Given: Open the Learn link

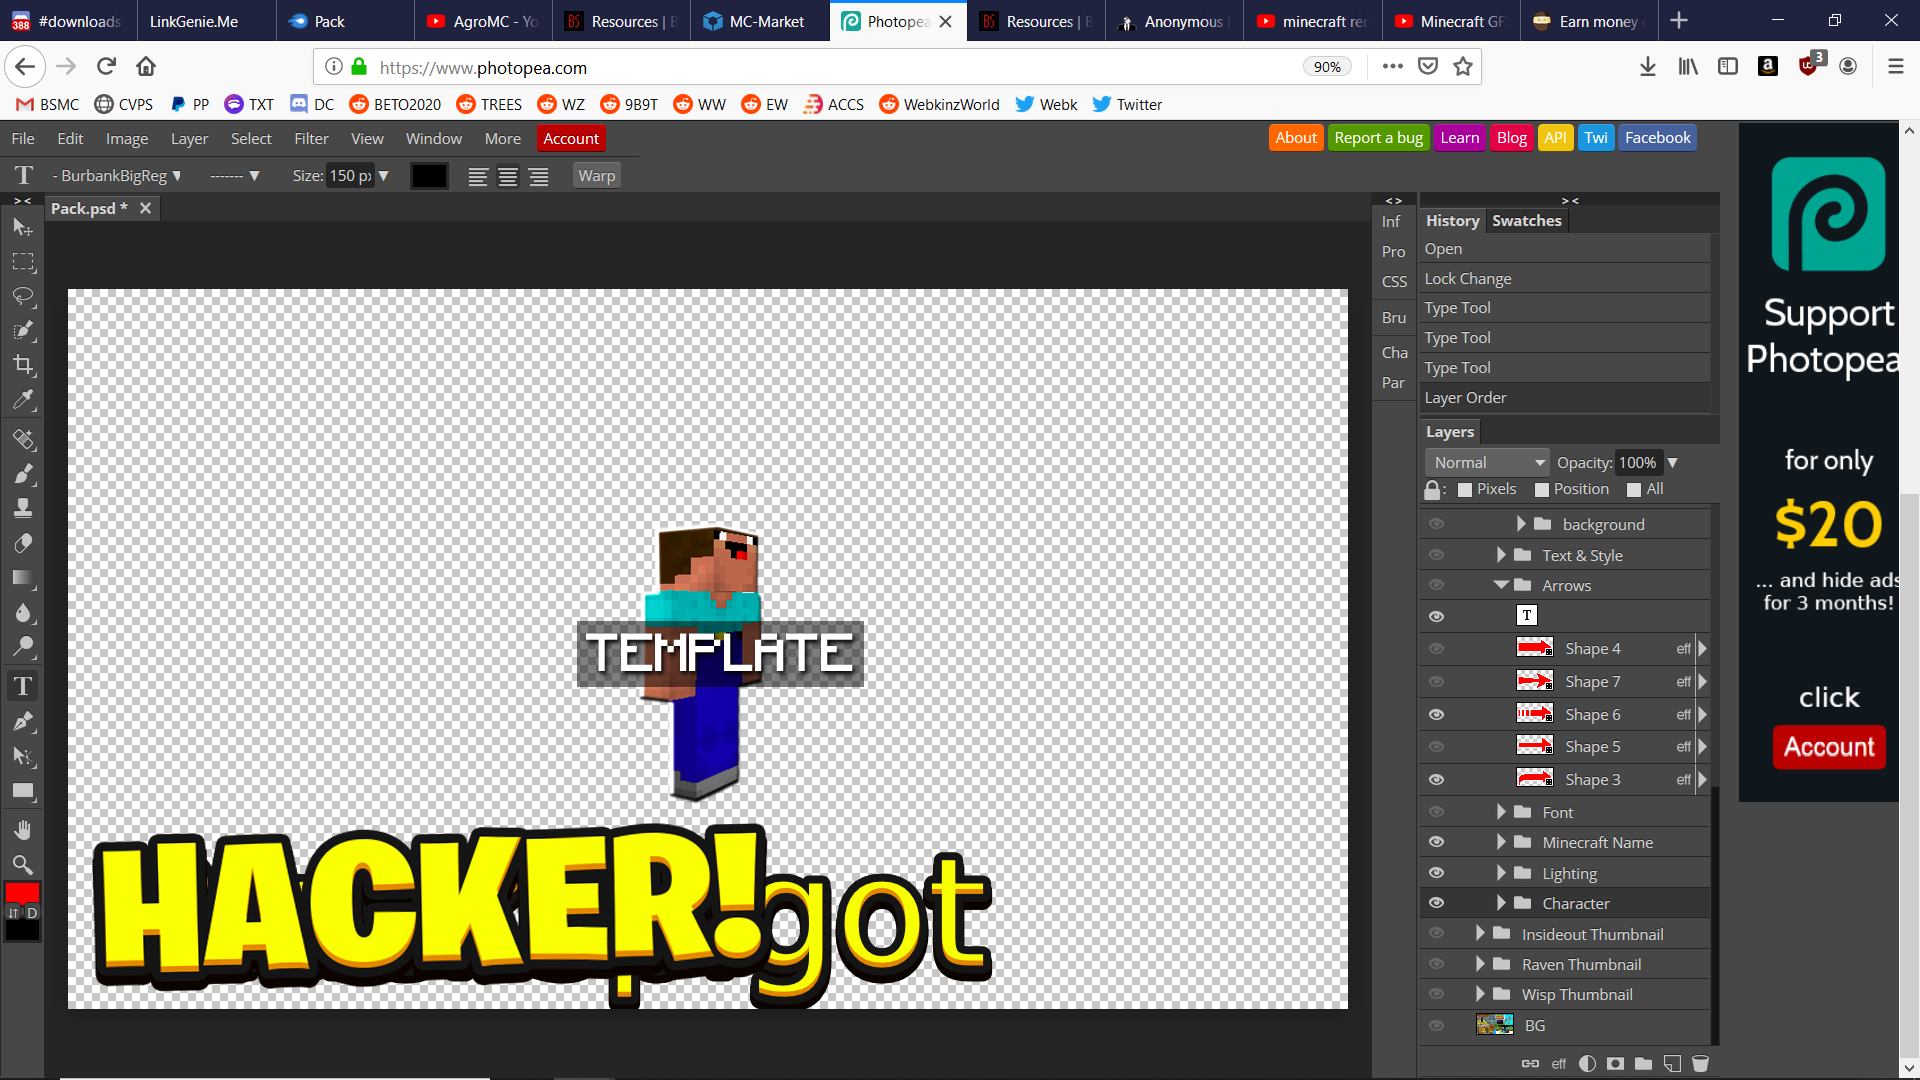Looking at the screenshot, I should pyautogui.click(x=1459, y=138).
